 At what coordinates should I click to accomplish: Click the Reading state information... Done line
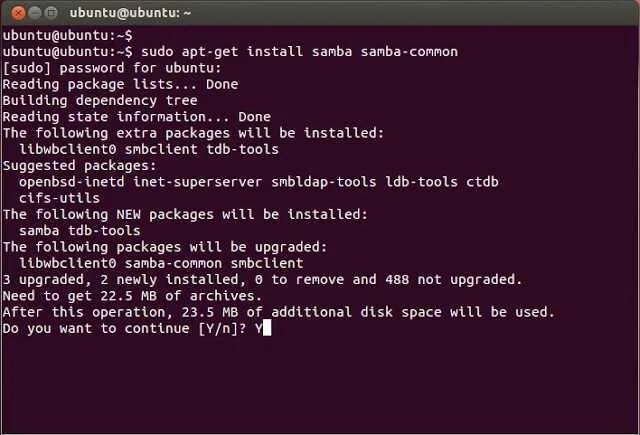[x=136, y=116]
